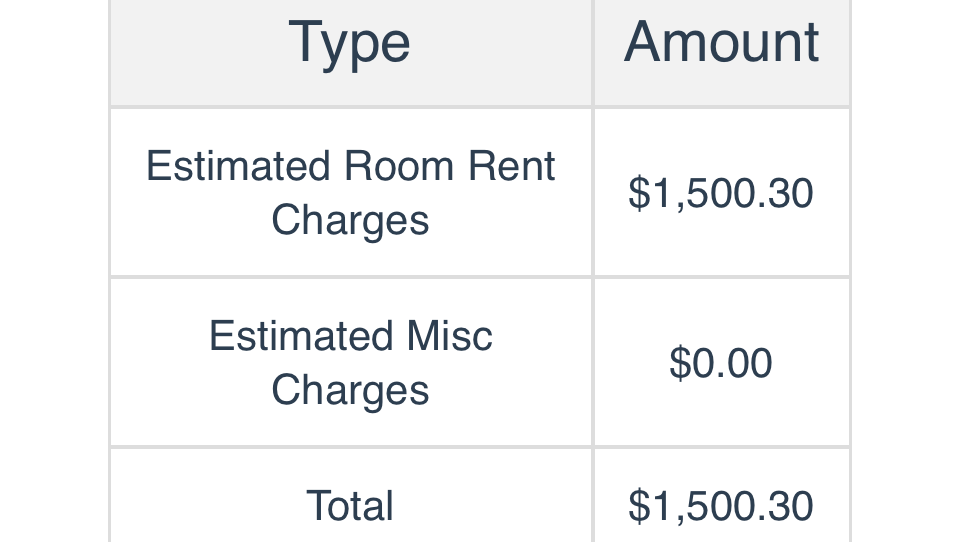Click the room rent amount $1,500.30
The height and width of the screenshot is (542, 960).
coord(721,193)
